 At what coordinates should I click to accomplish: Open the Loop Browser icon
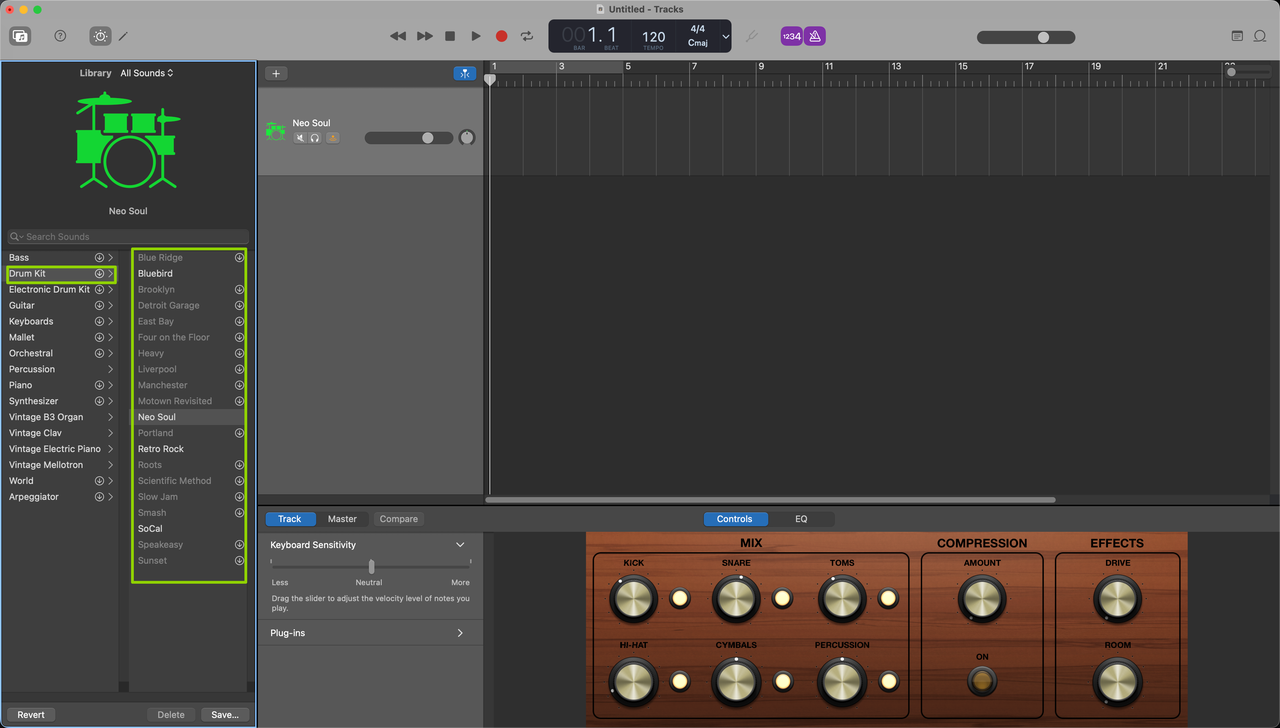pyautogui.click(x=1261, y=36)
